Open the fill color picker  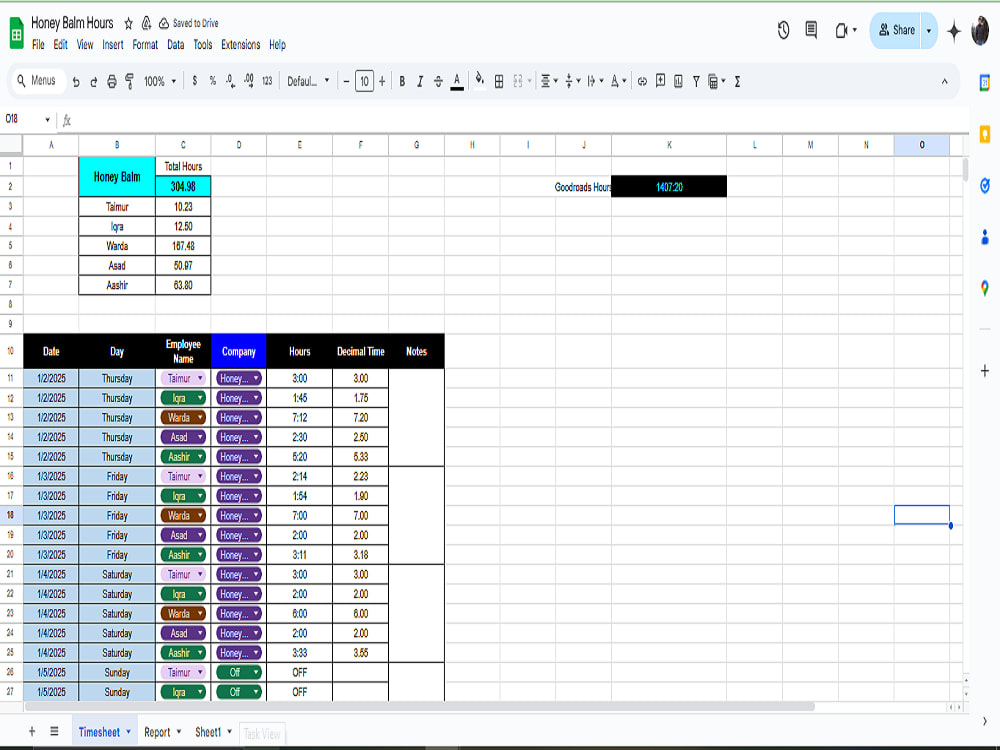[480, 80]
